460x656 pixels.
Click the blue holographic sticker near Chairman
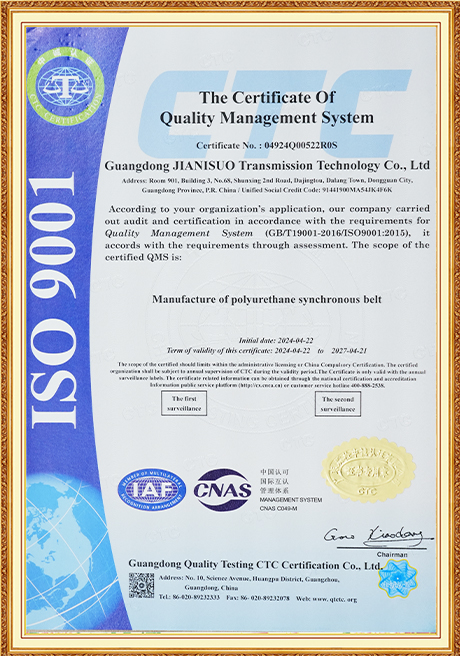point(399,579)
